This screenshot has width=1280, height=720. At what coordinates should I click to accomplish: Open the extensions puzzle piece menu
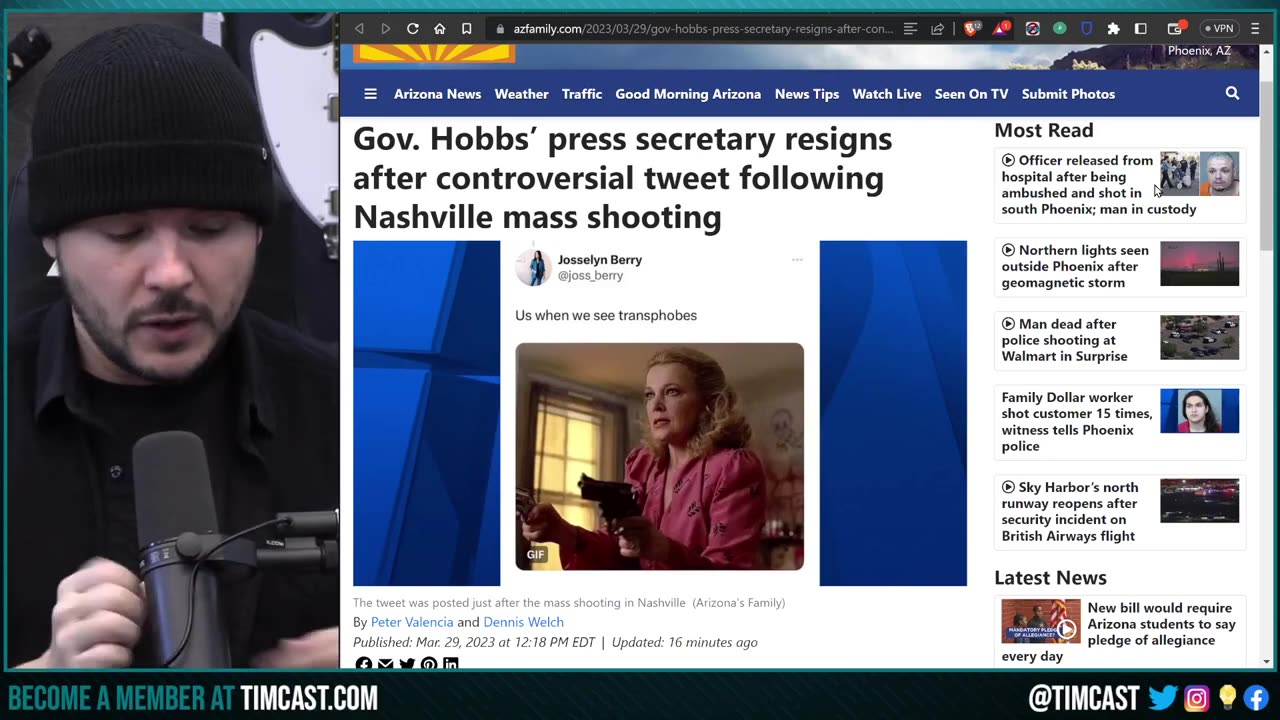click(x=1113, y=29)
